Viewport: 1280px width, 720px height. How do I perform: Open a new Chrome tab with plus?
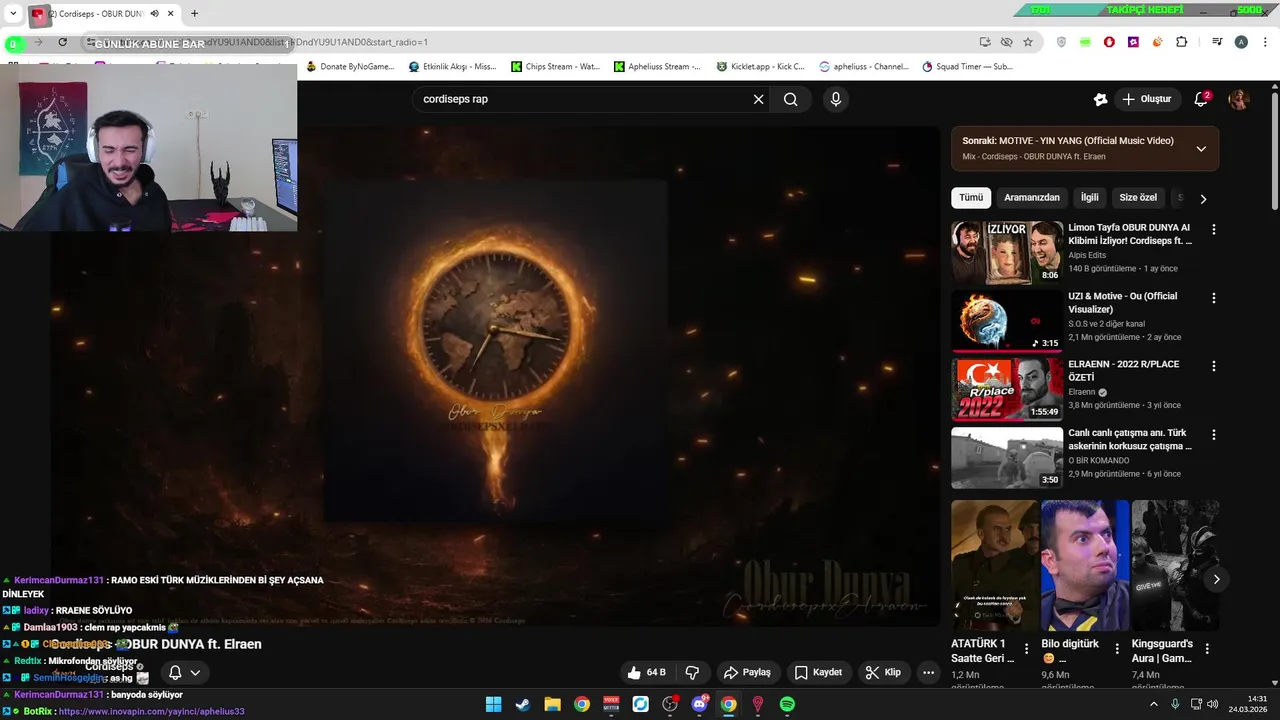(194, 14)
